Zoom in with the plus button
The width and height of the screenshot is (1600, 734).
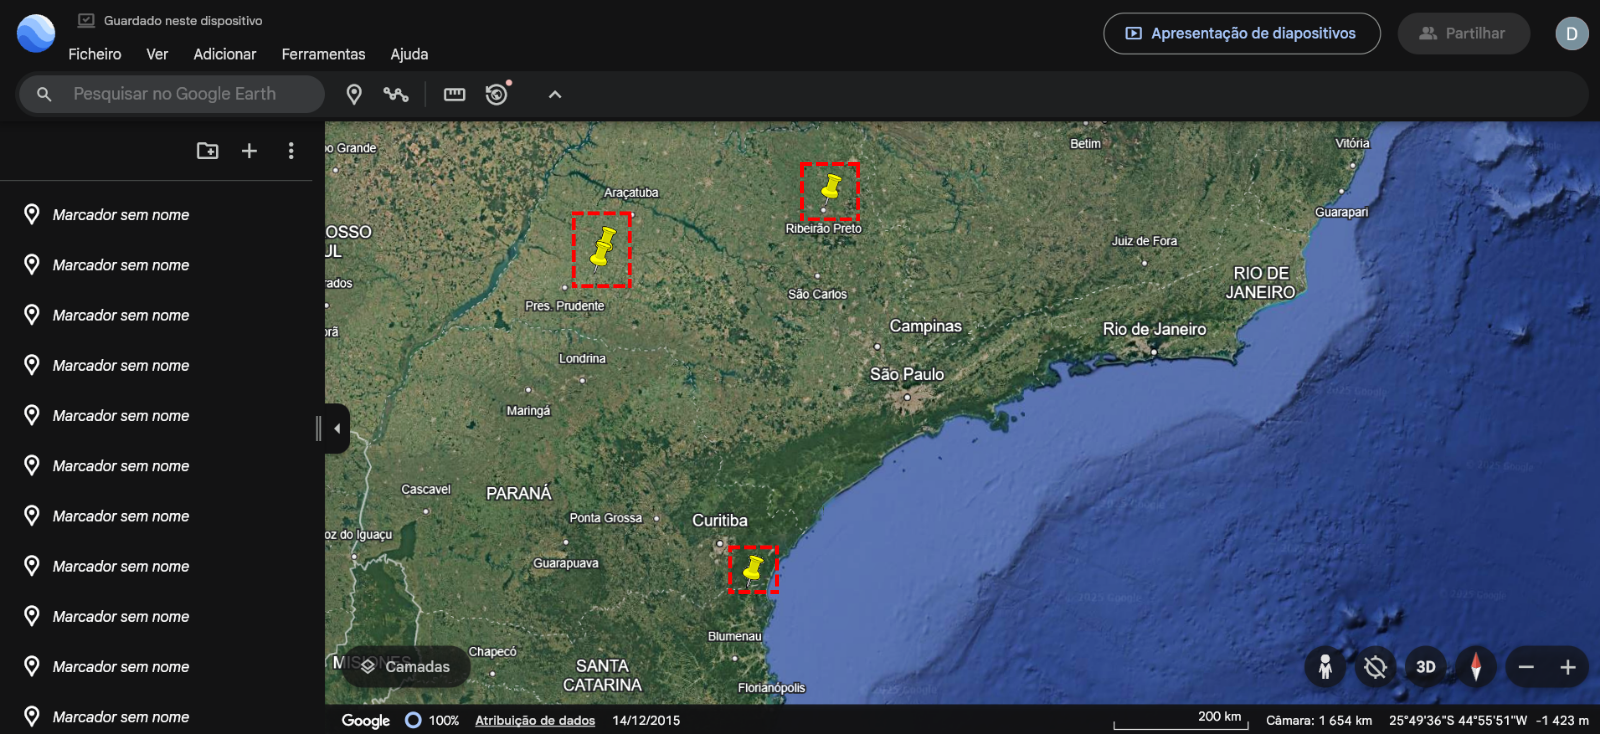[x=1568, y=667]
